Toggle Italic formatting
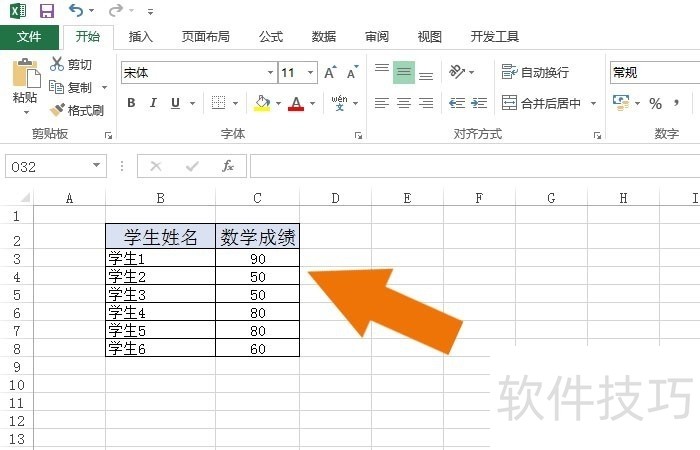 tap(153, 103)
